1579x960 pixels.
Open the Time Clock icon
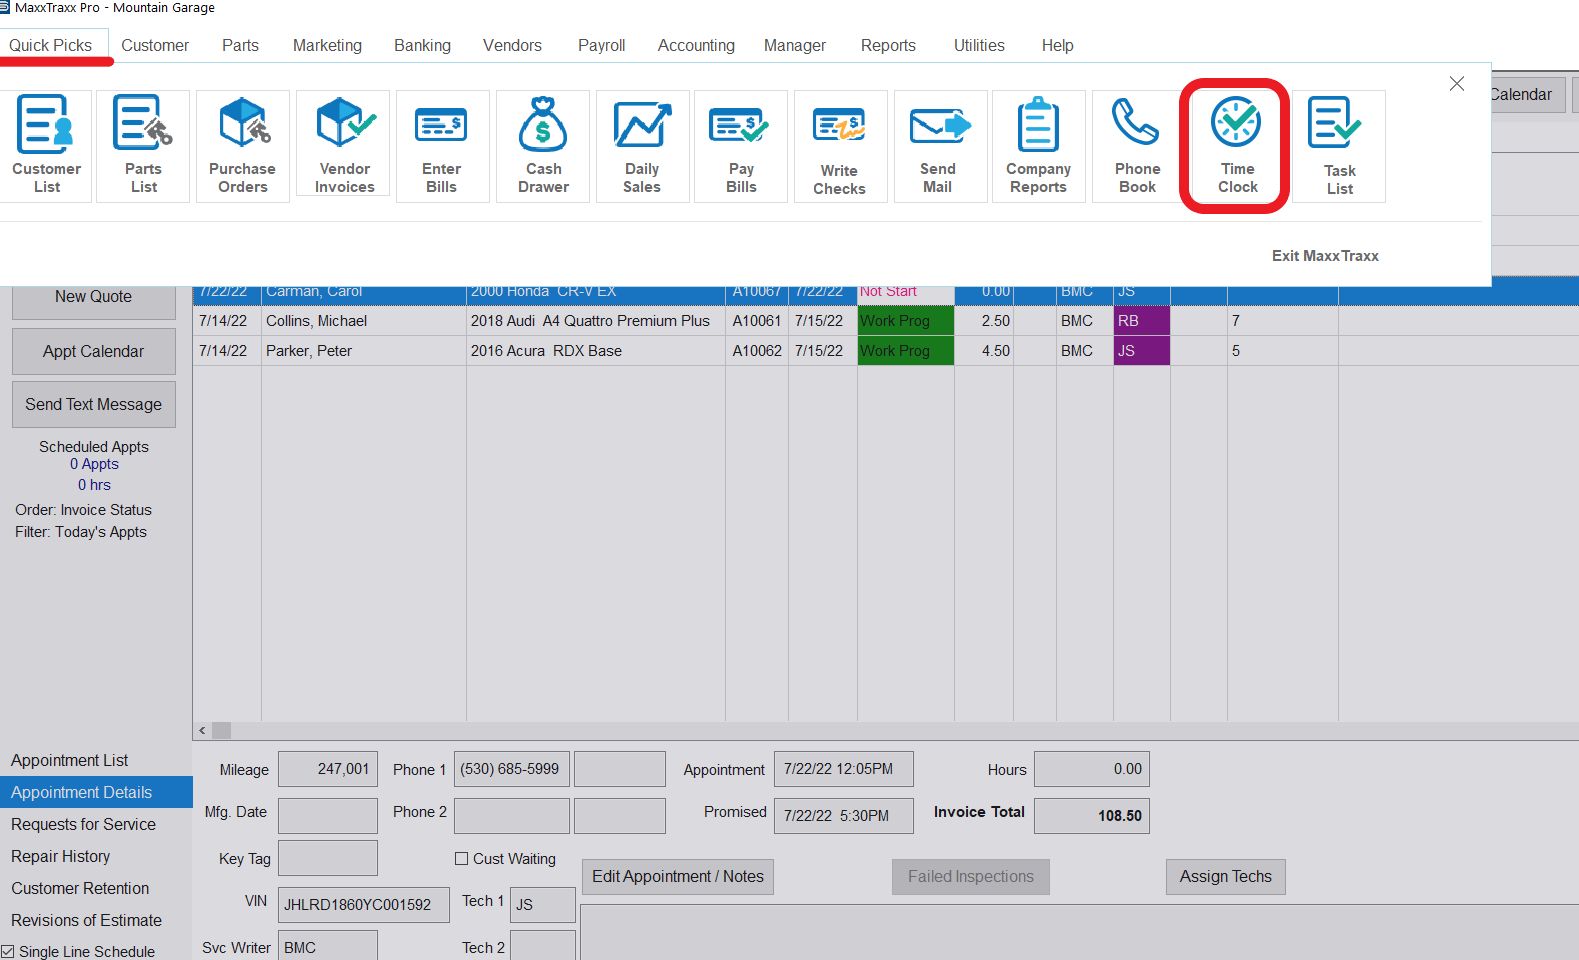tap(1237, 146)
